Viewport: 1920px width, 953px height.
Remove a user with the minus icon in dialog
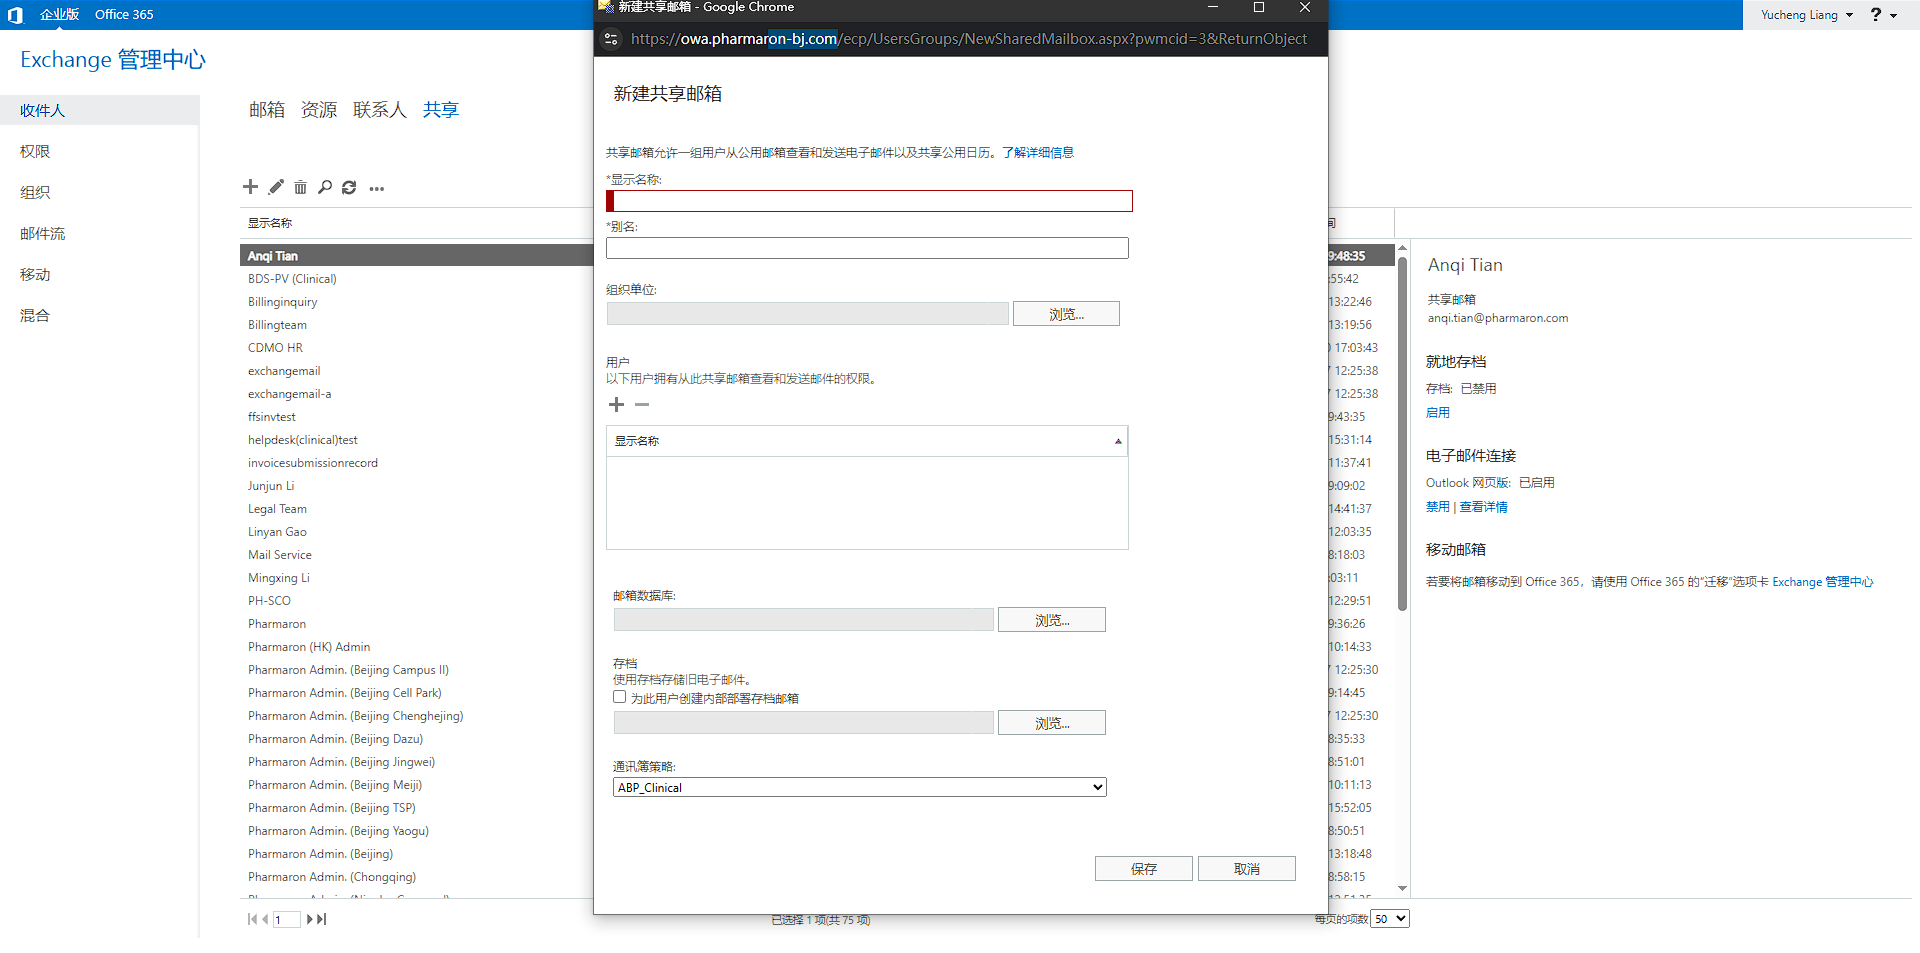click(x=642, y=404)
